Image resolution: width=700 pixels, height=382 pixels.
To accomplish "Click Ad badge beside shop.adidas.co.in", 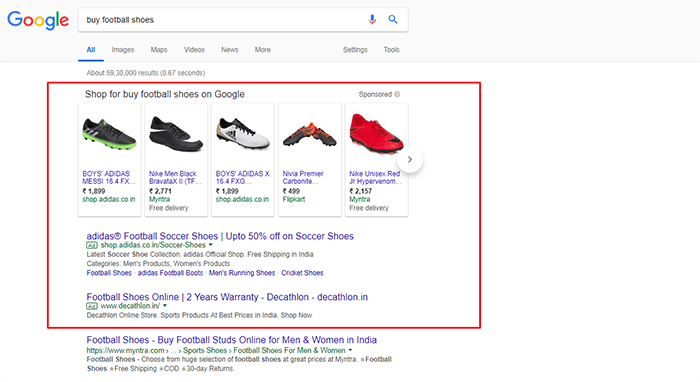I will [92, 245].
